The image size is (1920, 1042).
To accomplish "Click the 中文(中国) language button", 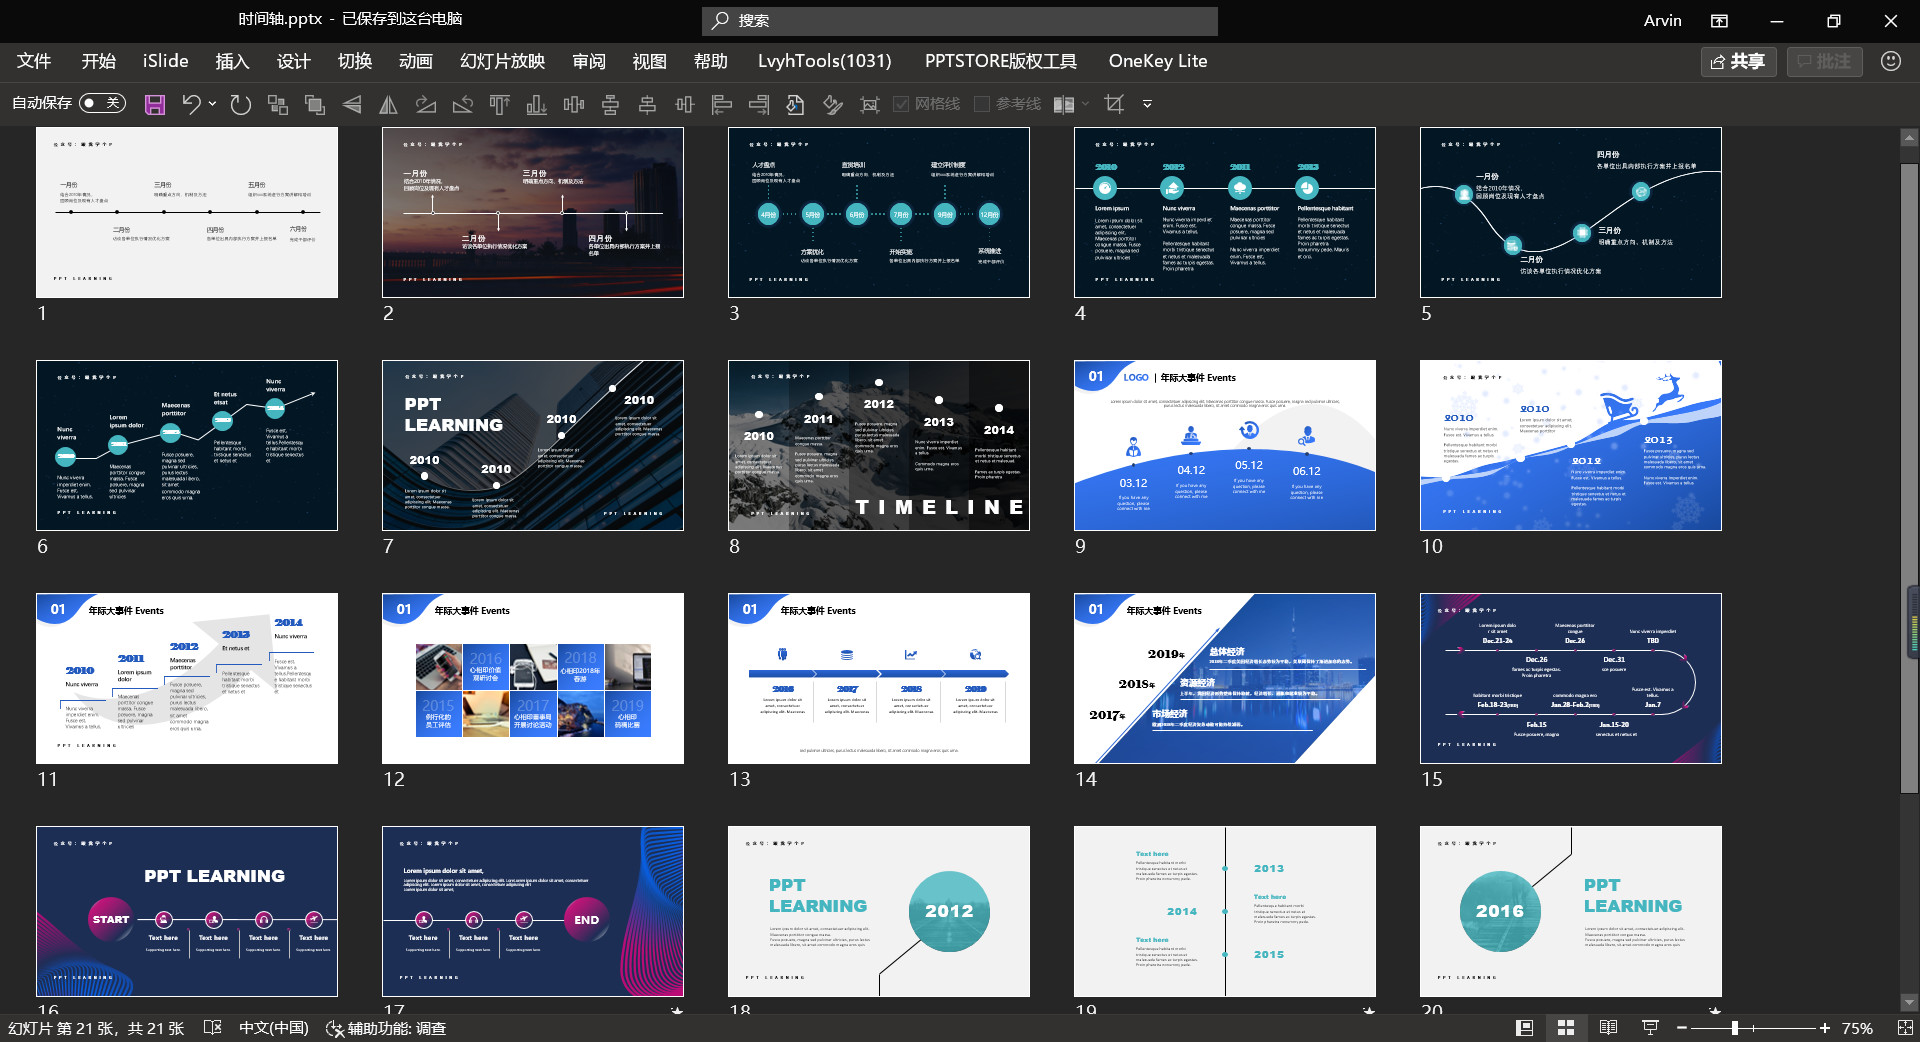I will (x=273, y=1028).
